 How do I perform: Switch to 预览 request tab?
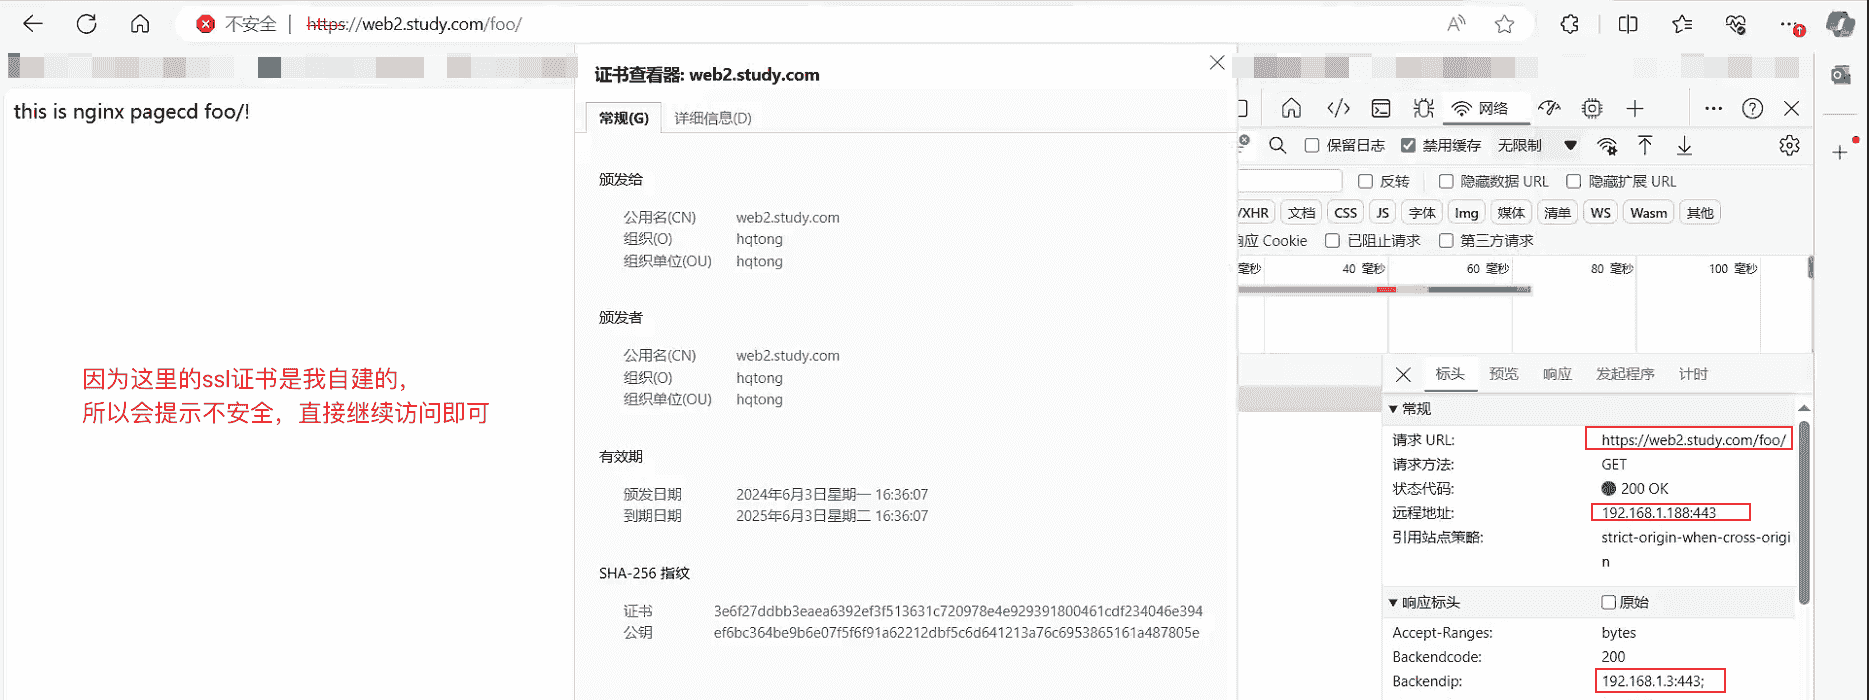pos(1504,374)
